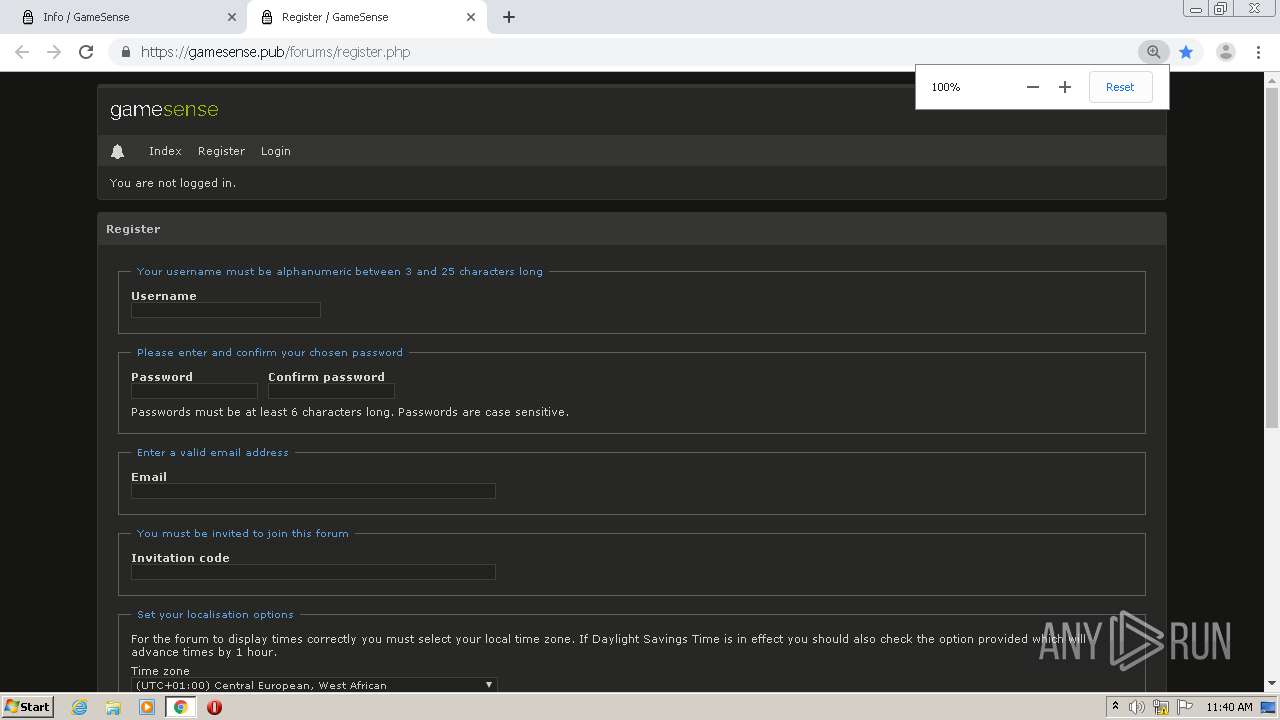Expand the Time zone dropdown
1280x720 pixels.
tap(314, 685)
